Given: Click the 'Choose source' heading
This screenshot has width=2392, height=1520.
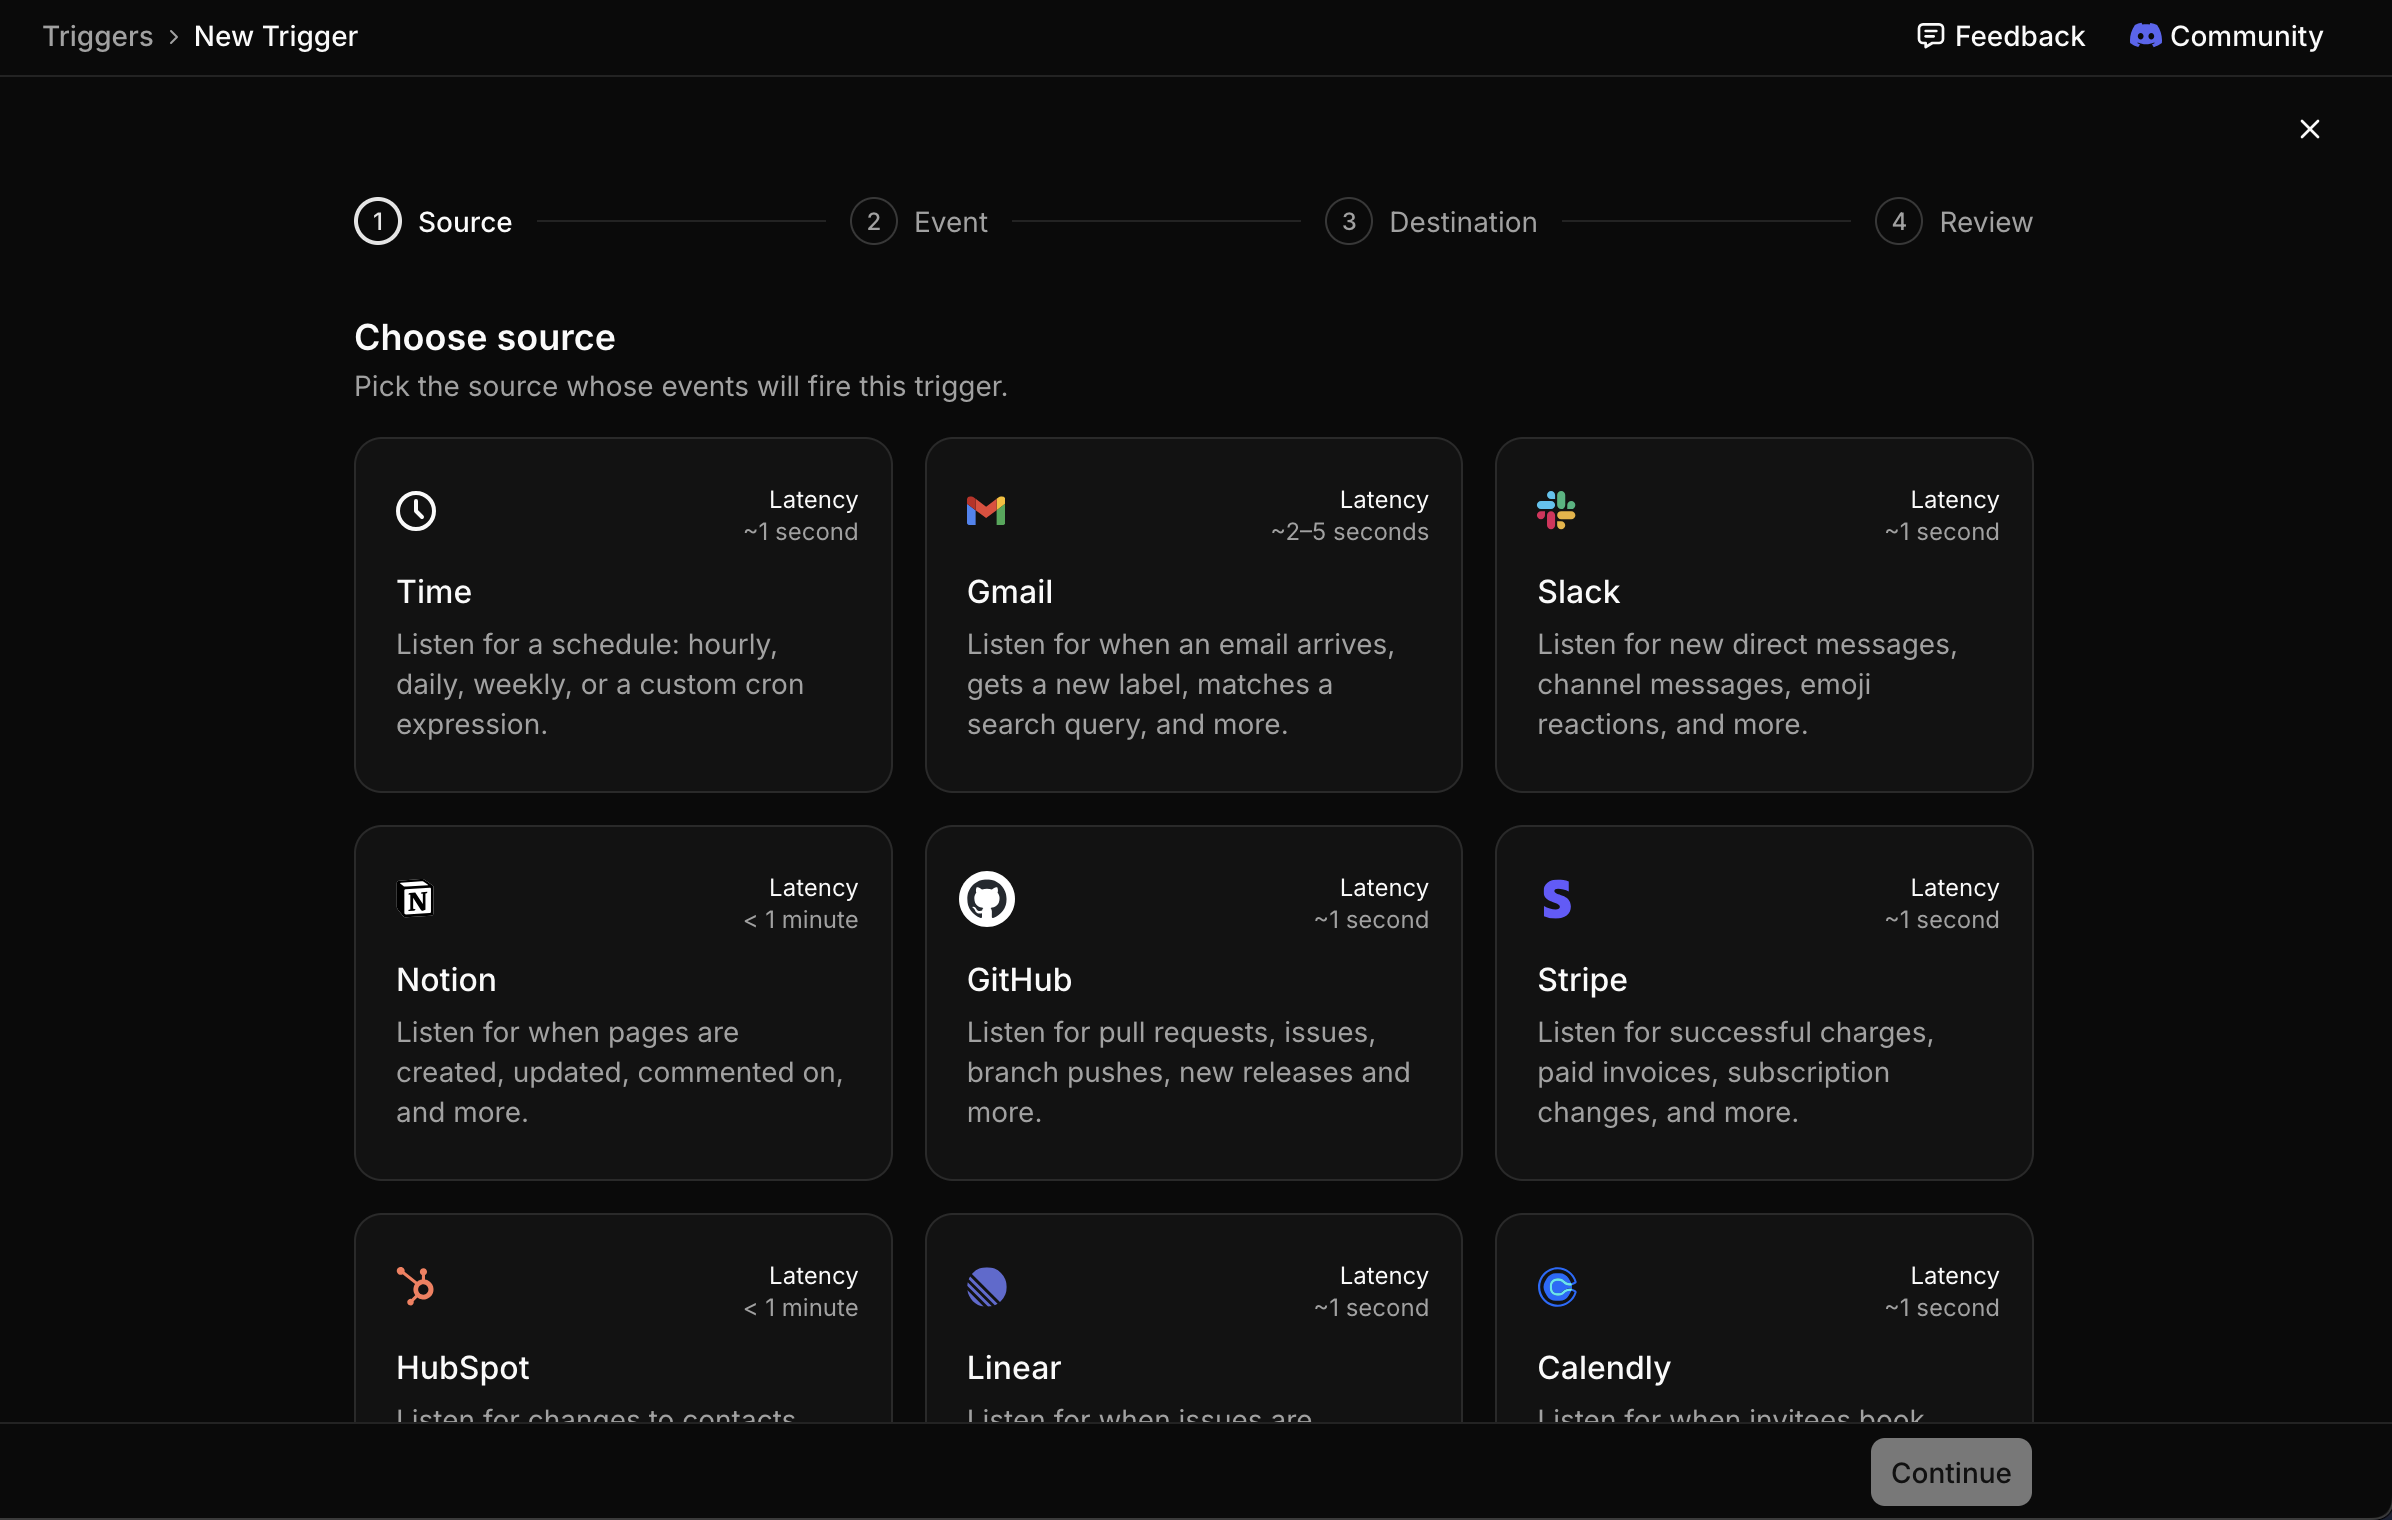Looking at the screenshot, I should point(484,338).
